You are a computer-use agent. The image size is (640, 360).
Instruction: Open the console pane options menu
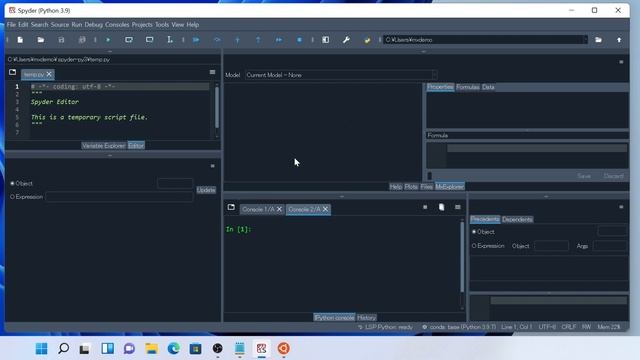[458, 207]
